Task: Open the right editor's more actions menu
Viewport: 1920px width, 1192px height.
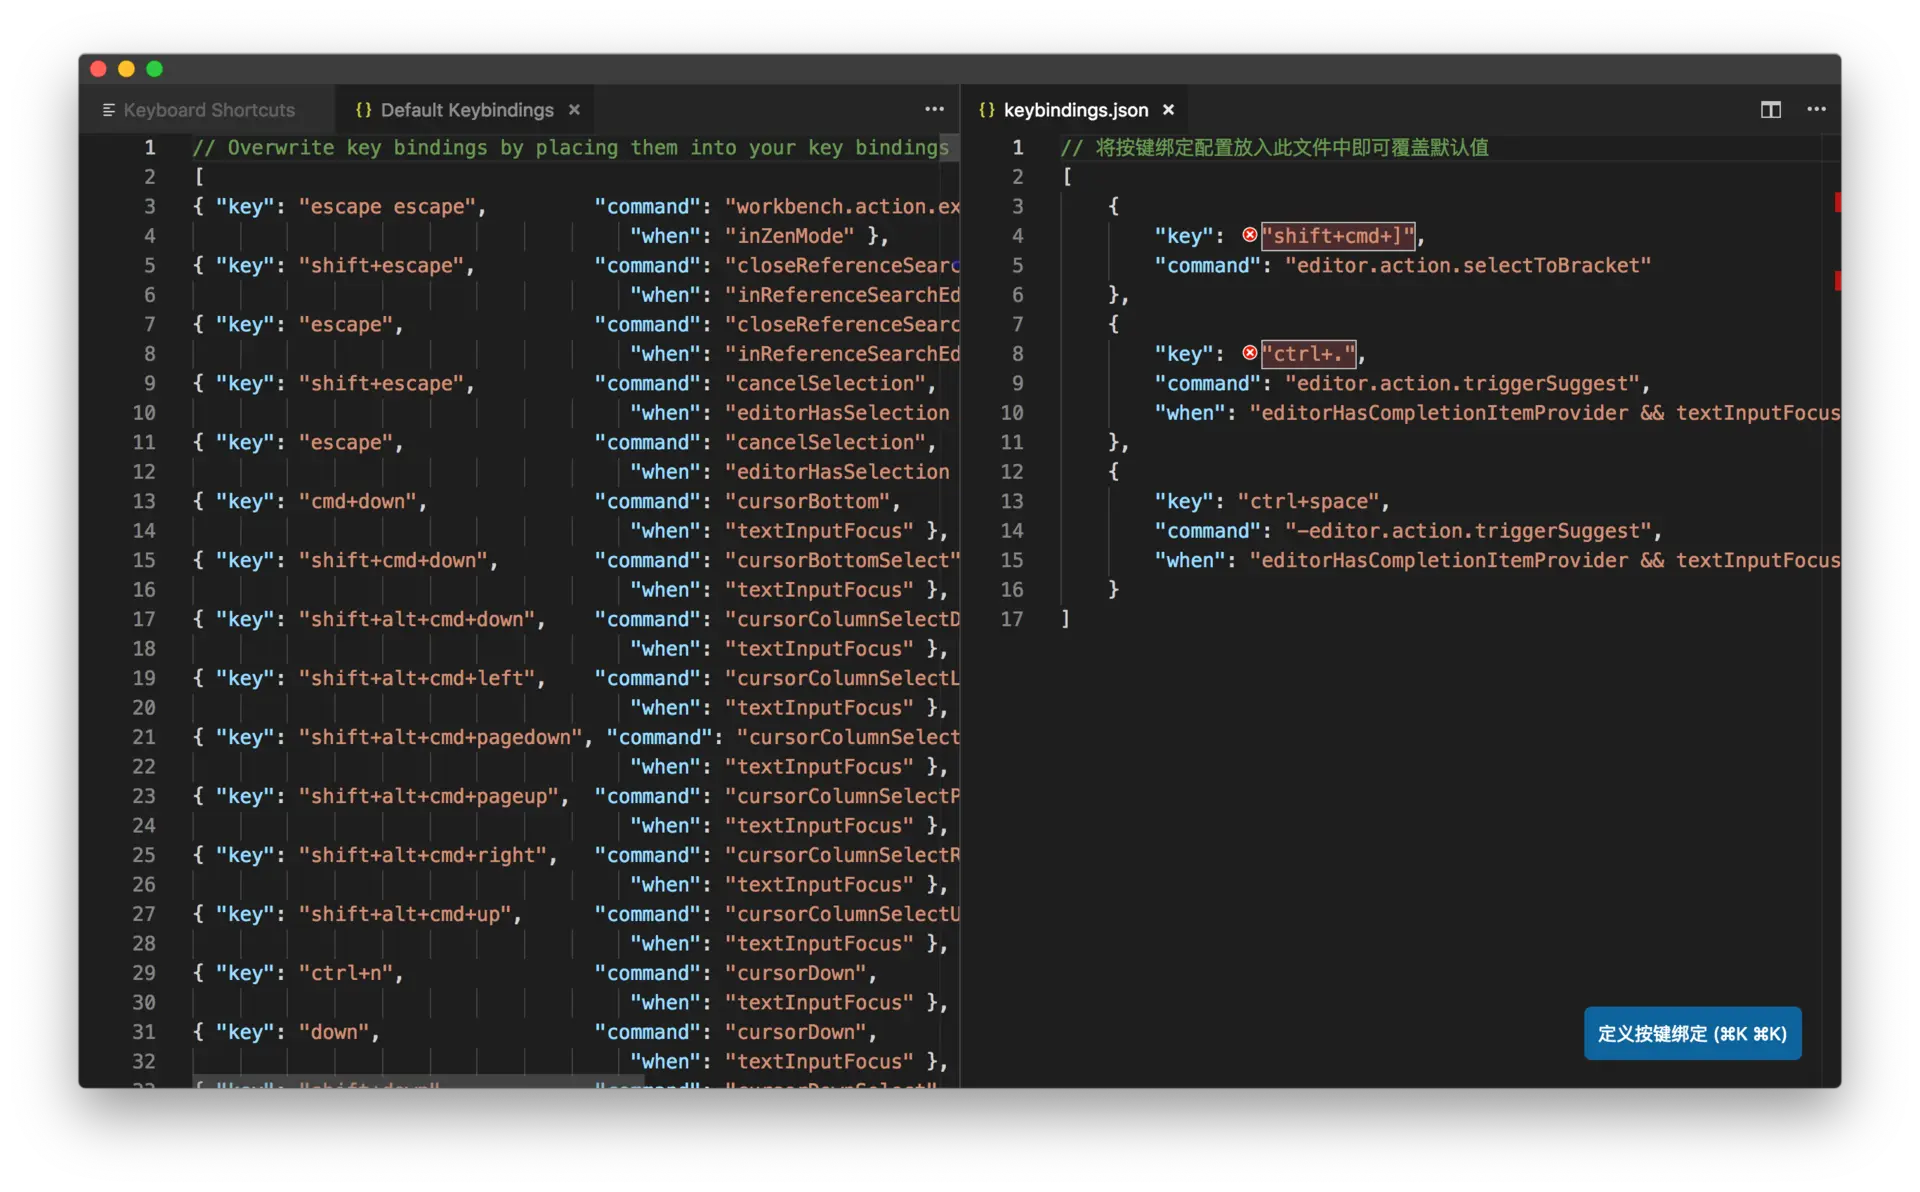Action: 1816,110
